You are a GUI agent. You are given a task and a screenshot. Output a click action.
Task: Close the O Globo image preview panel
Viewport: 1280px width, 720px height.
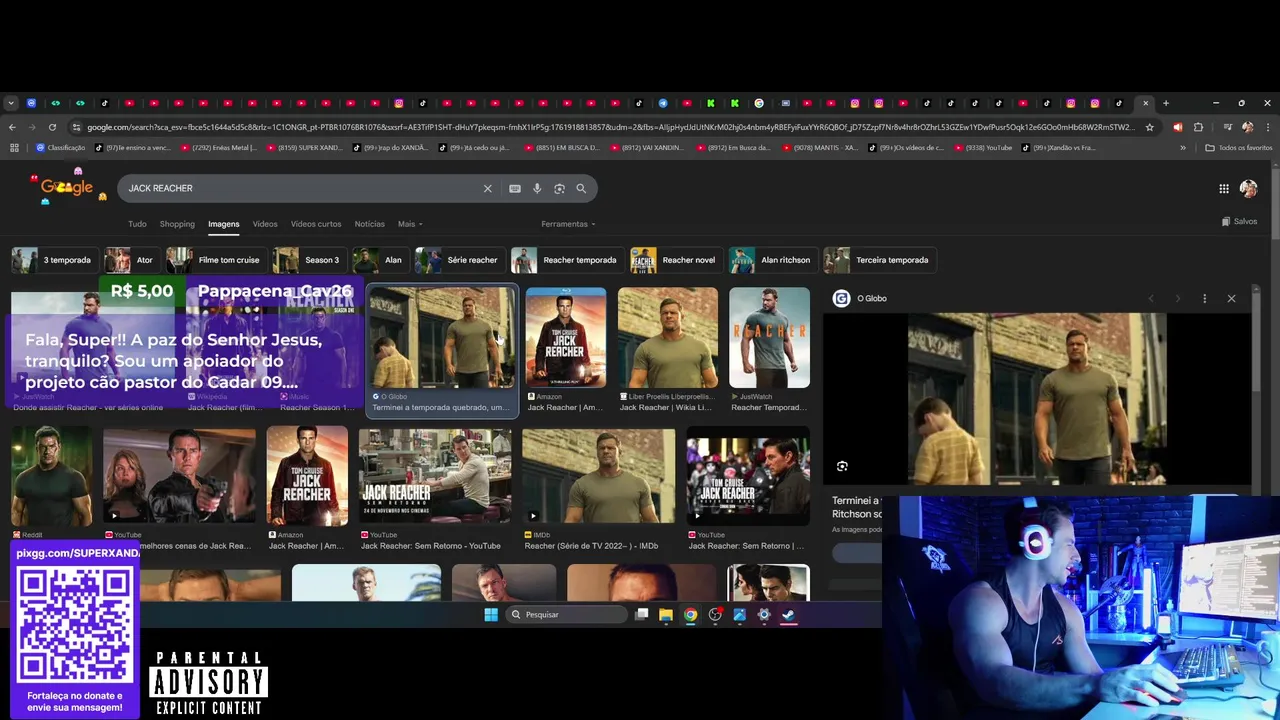(1231, 298)
